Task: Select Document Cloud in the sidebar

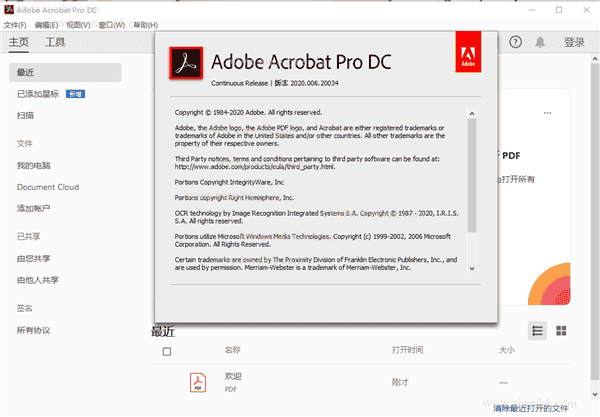Action: click(48, 187)
